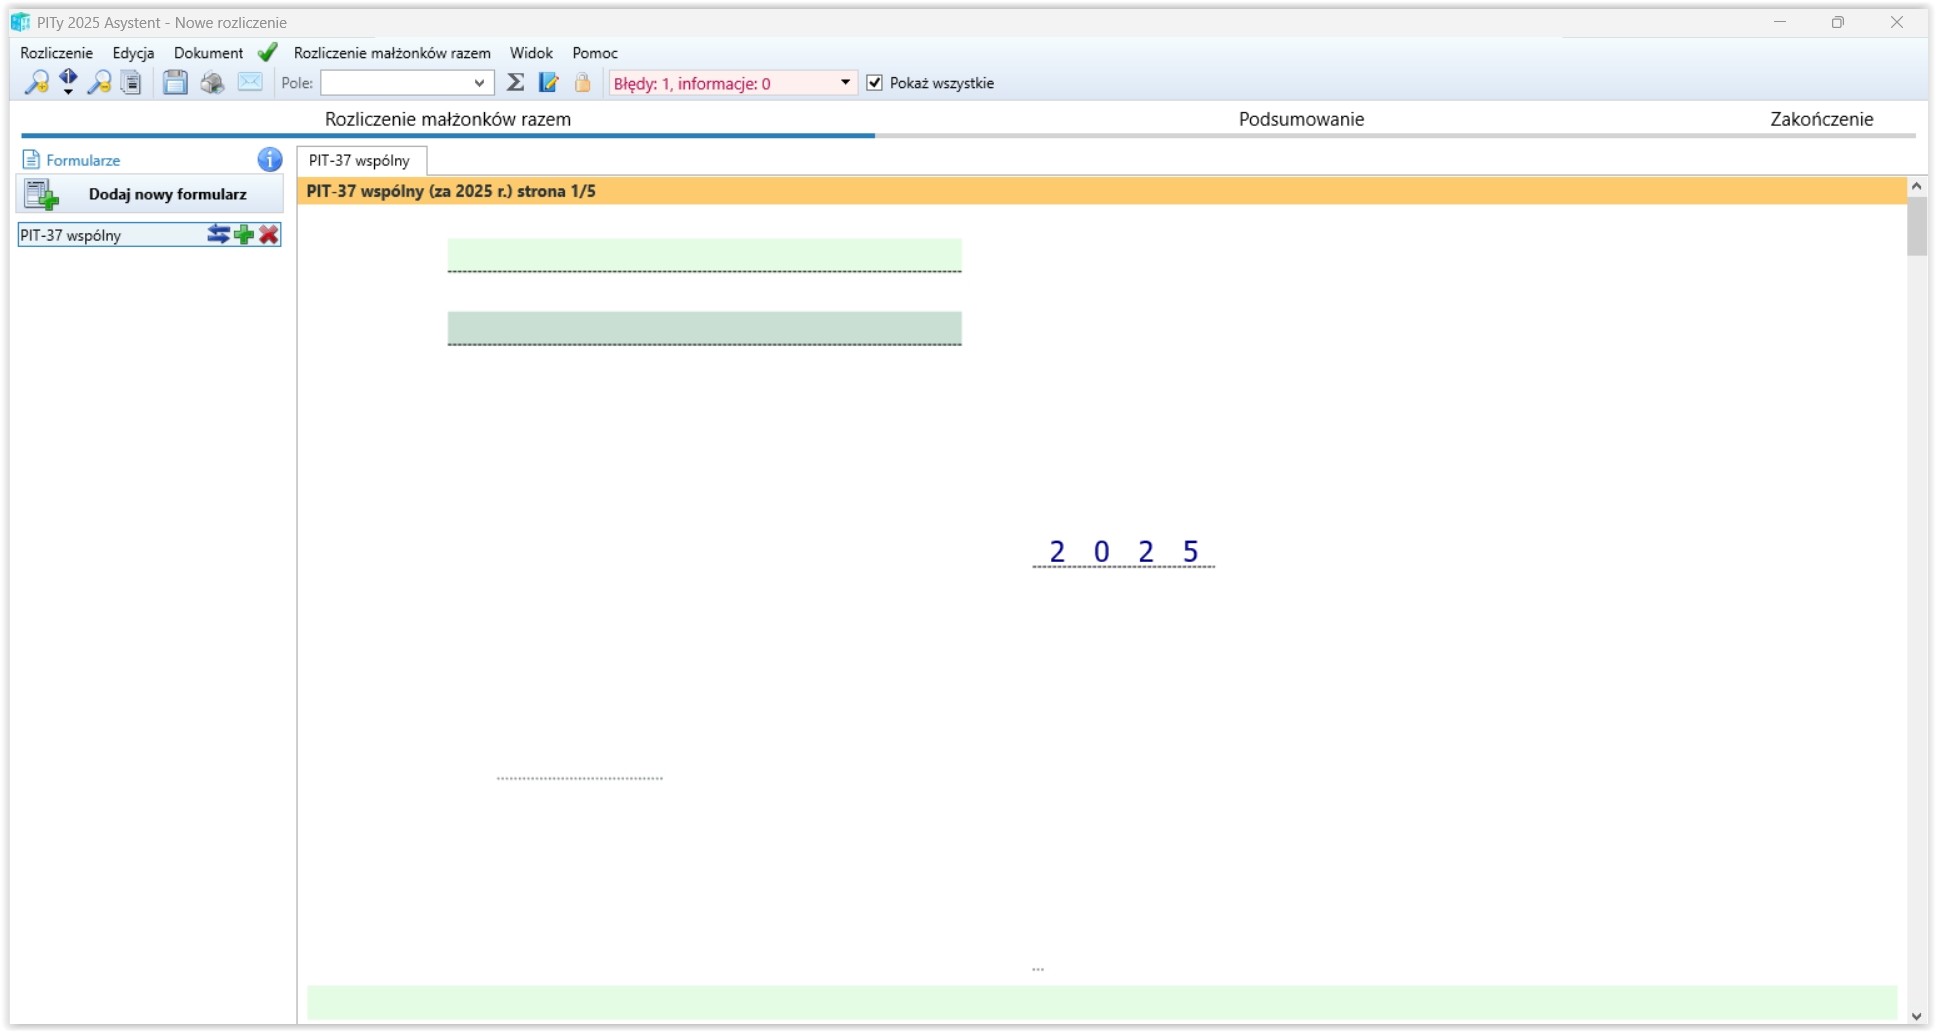Open the Dokument menu

tap(208, 53)
